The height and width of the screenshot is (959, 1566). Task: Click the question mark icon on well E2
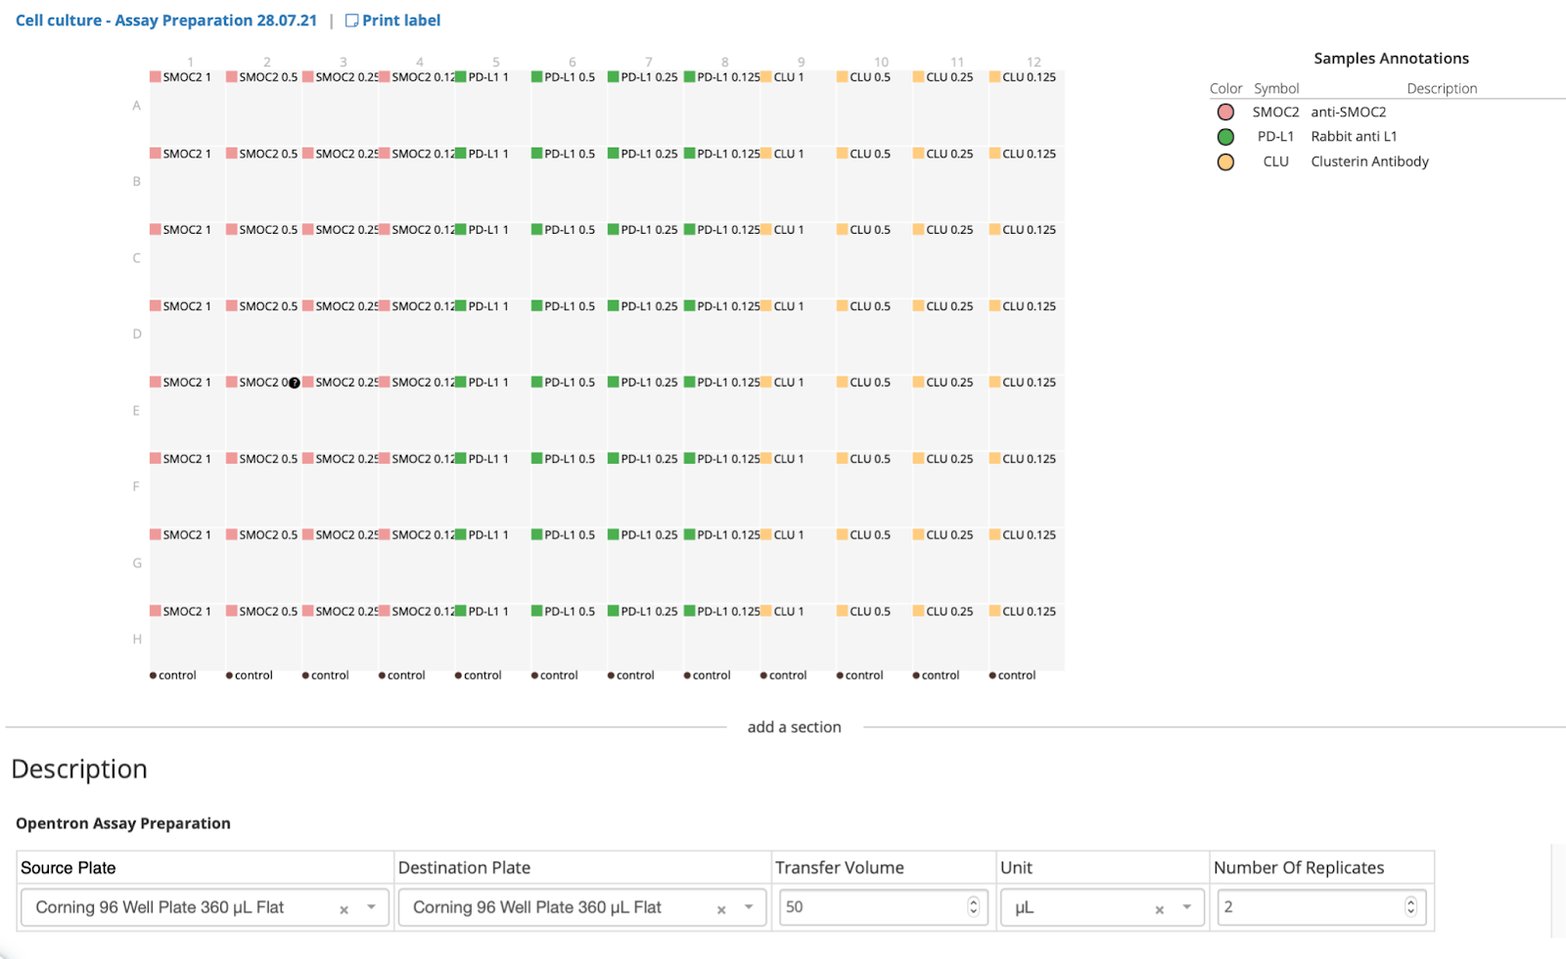(293, 382)
